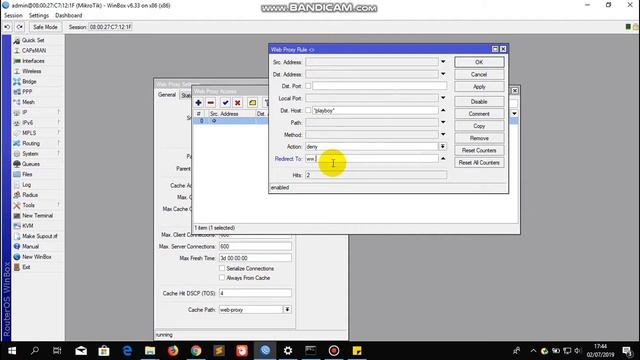Click the Max Fresh Time field
The height and width of the screenshot is (360, 640).
255,258
